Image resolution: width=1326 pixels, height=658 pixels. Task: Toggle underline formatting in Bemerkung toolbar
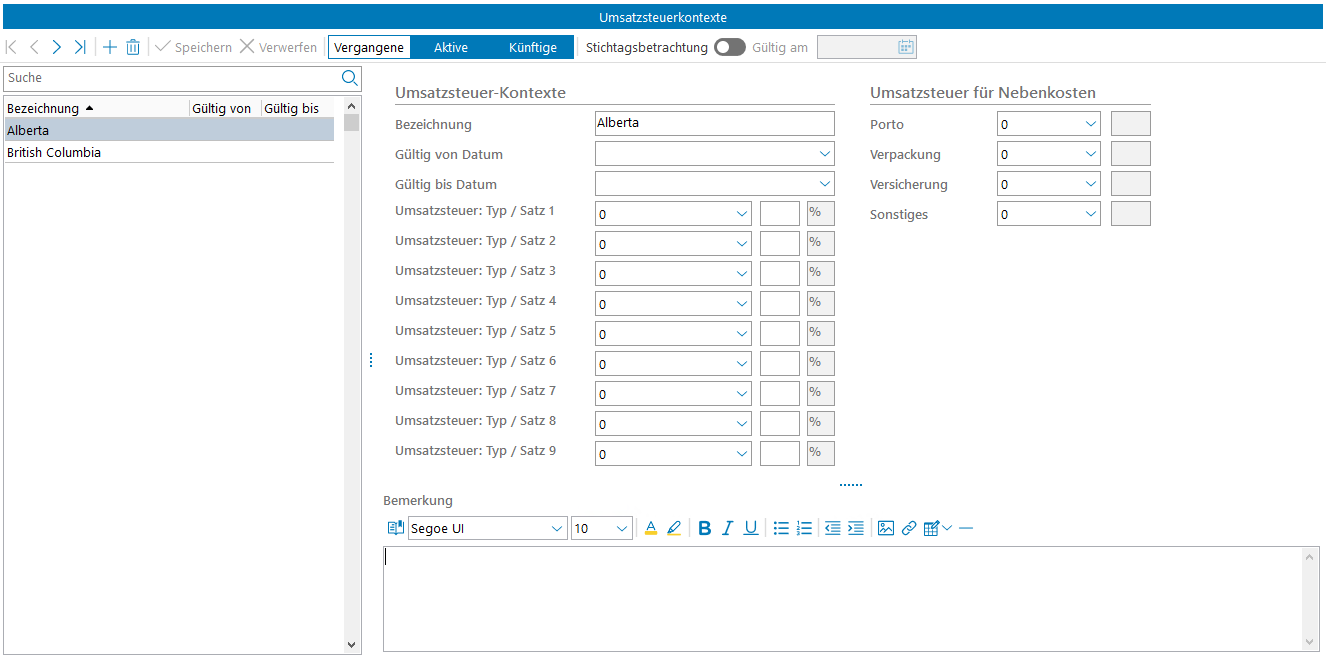point(750,528)
